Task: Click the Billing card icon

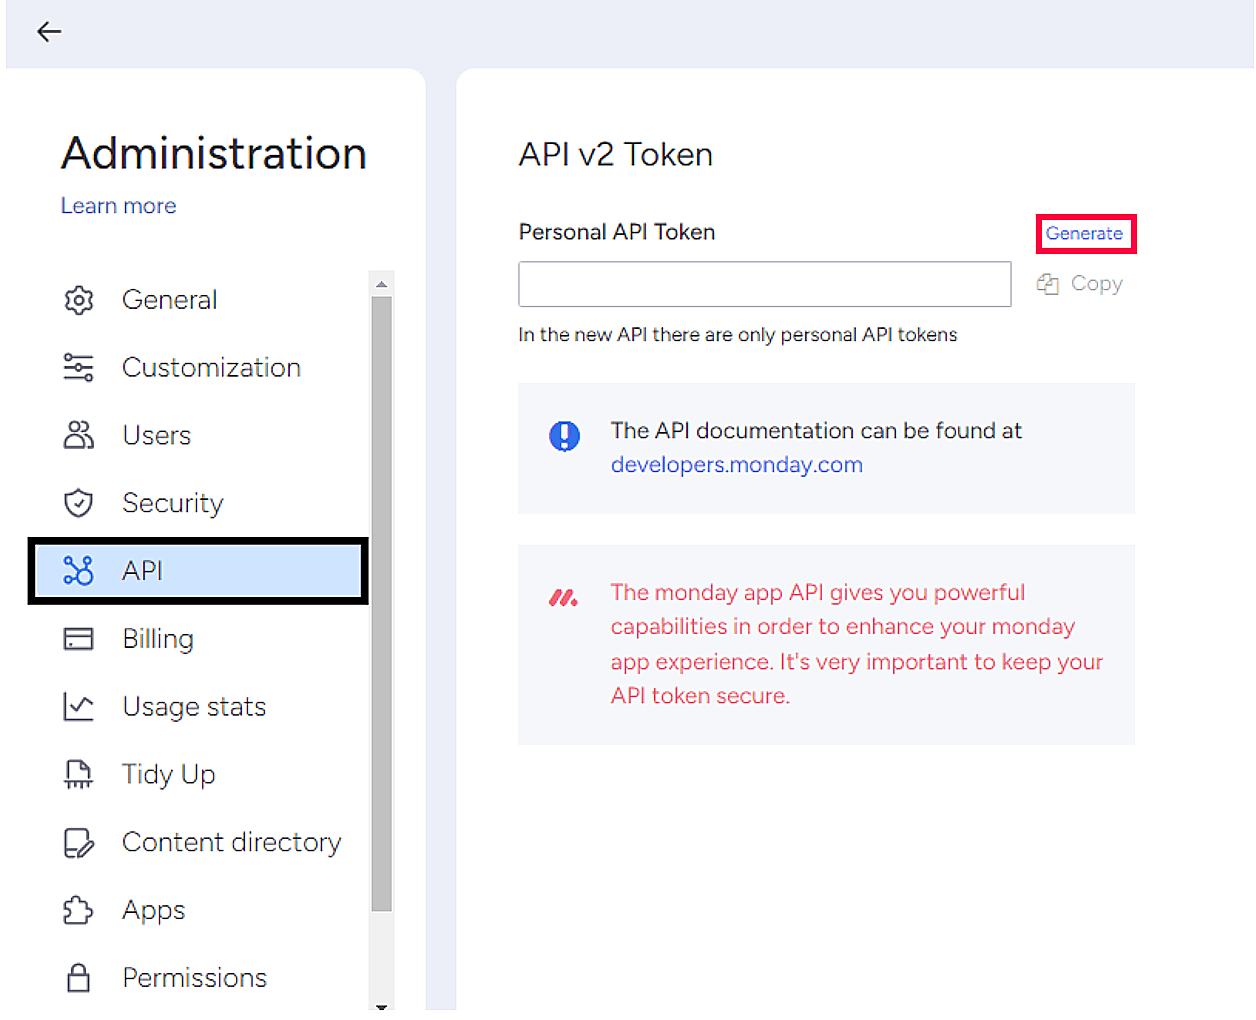Action: 79,639
